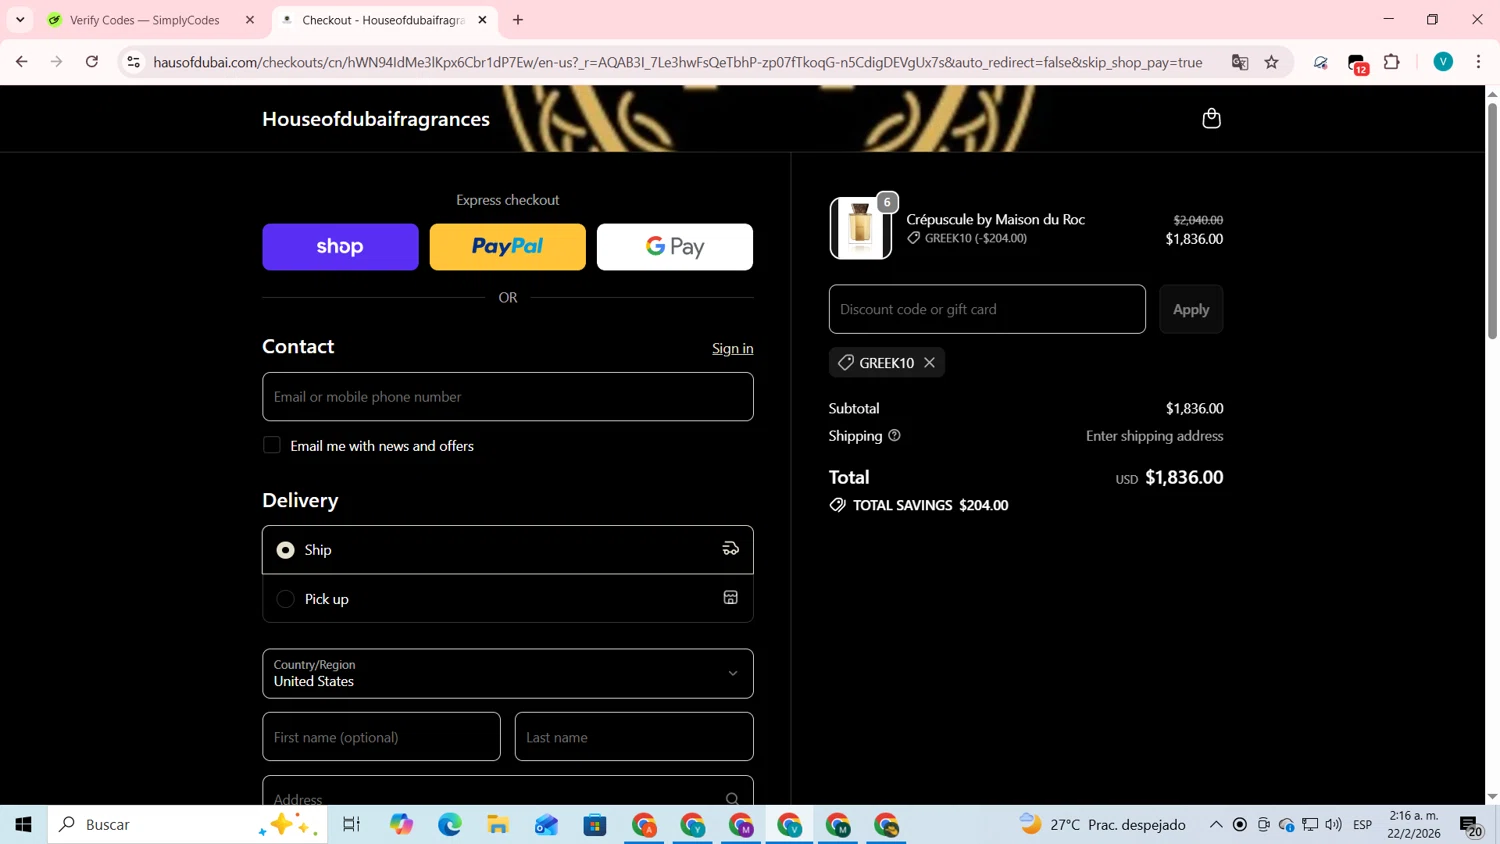Open Microsoft Store from the taskbar
The width and height of the screenshot is (1500, 844).
595,825
